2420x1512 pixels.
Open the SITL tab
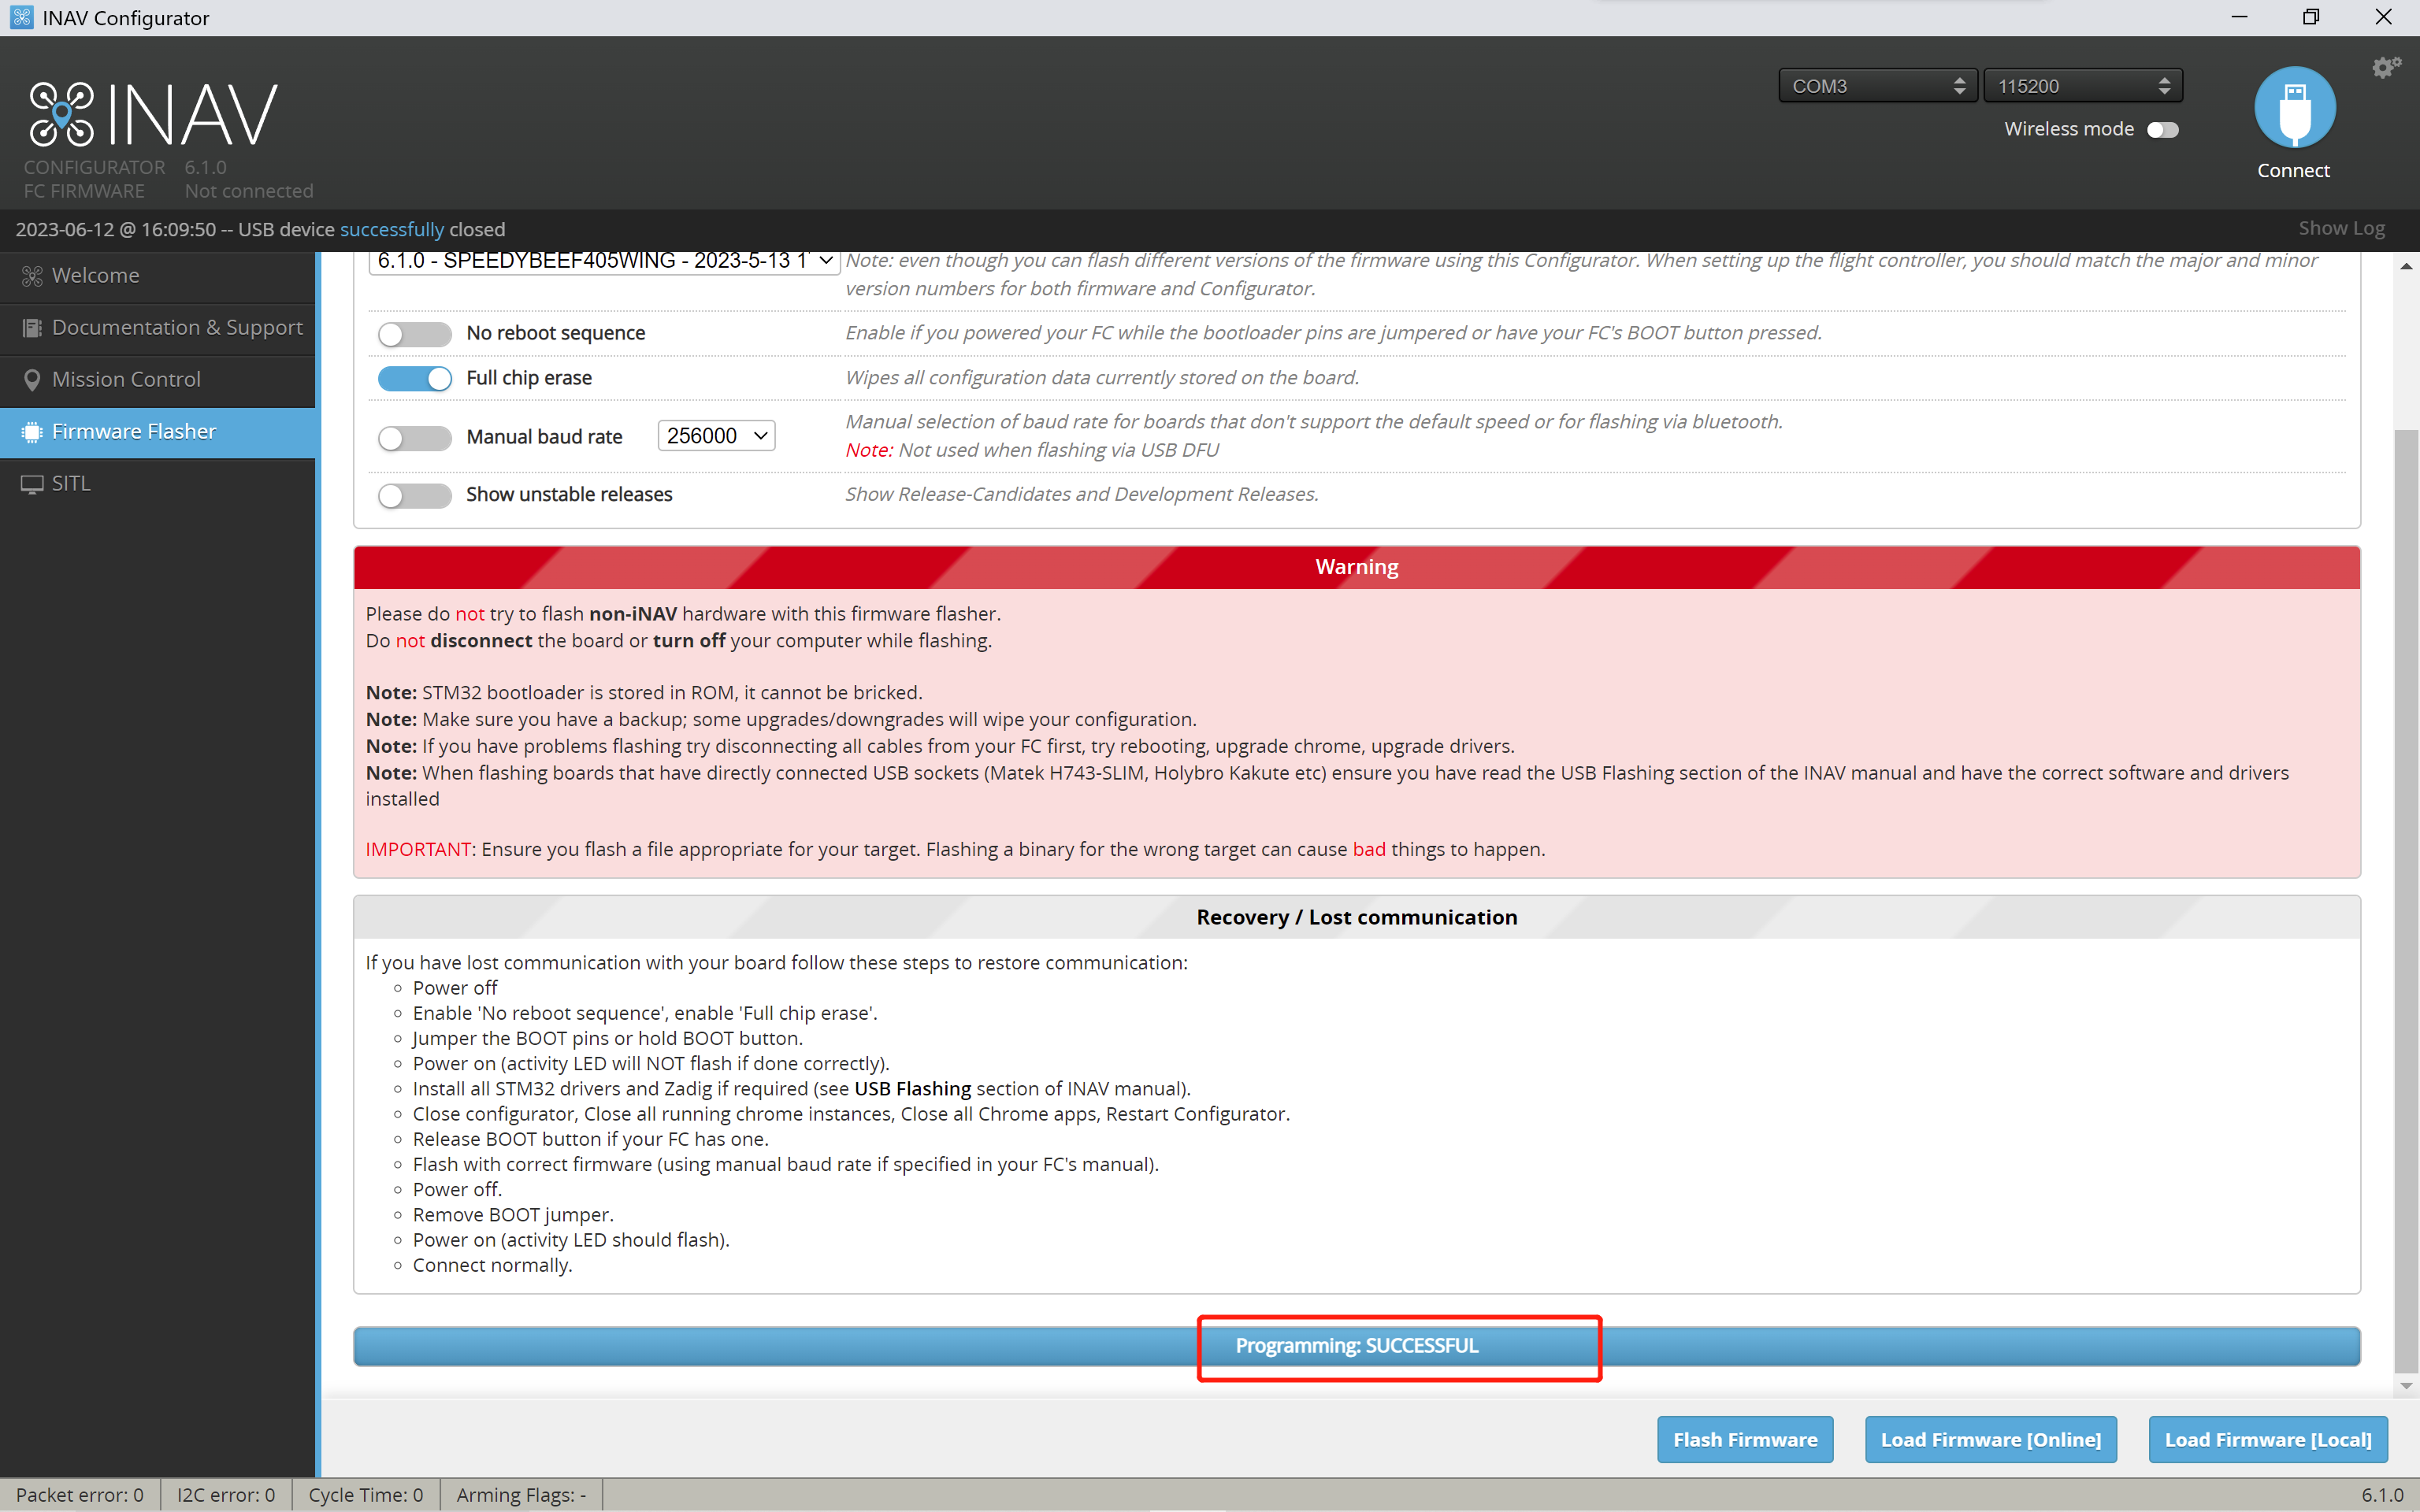pyautogui.click(x=158, y=484)
